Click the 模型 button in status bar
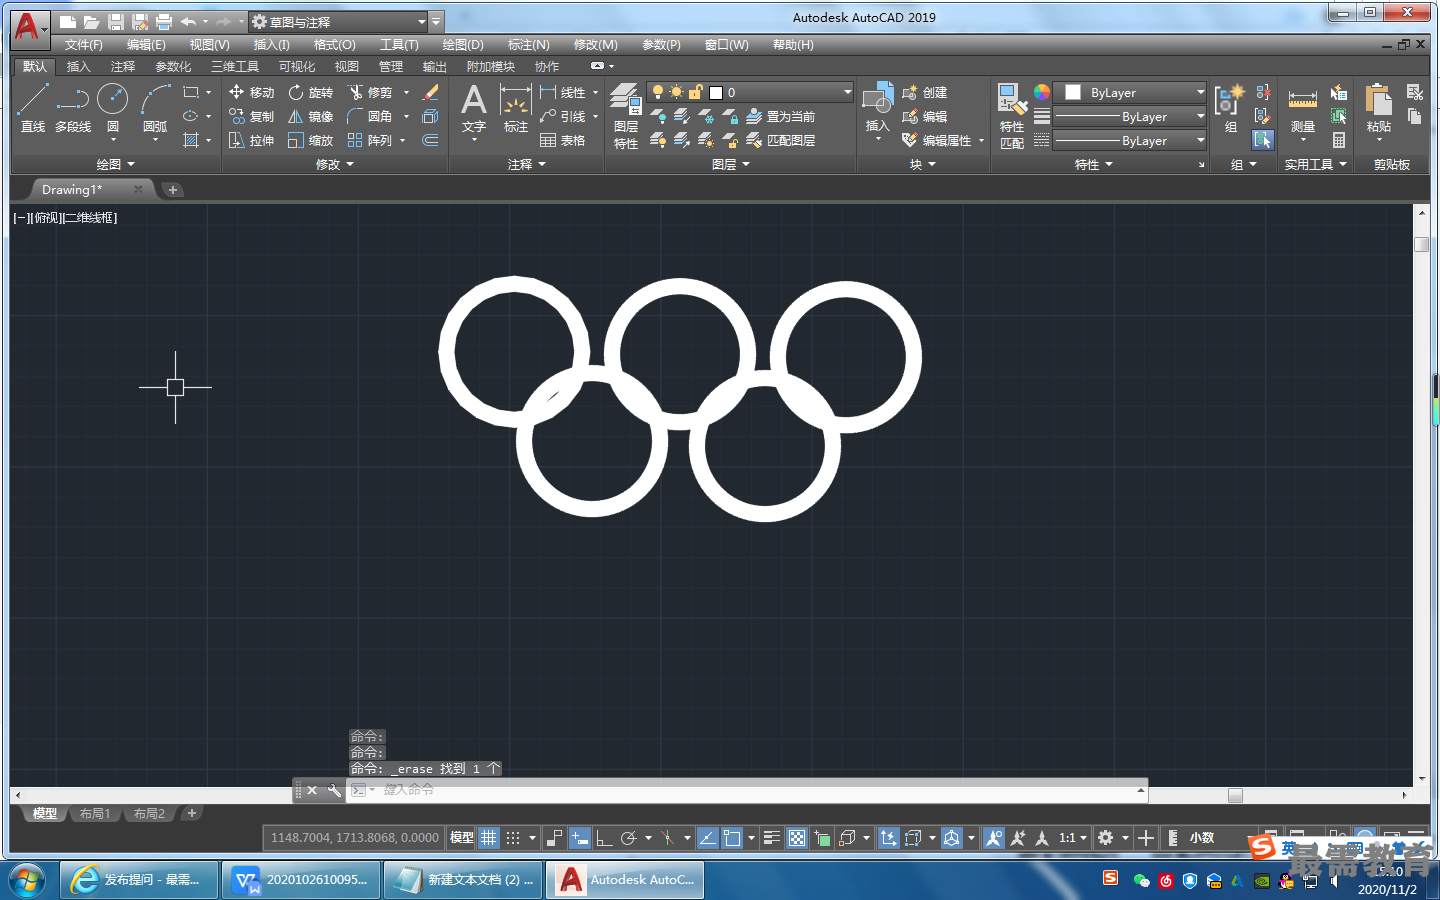This screenshot has height=900, width=1440. [461, 838]
